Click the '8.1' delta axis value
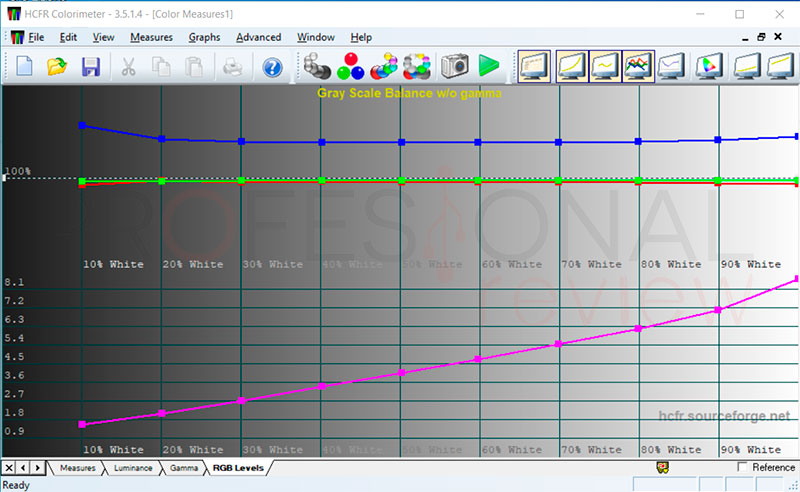The height and width of the screenshot is (492, 800). pos(14,282)
